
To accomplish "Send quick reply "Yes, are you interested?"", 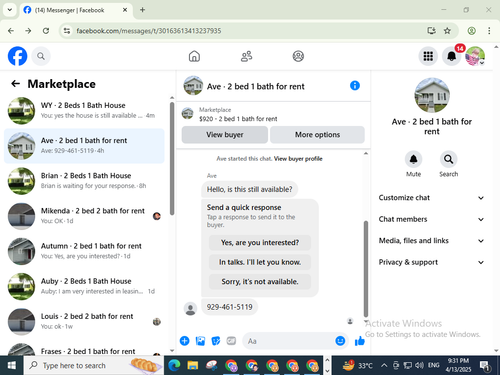I will pyautogui.click(x=260, y=242).
